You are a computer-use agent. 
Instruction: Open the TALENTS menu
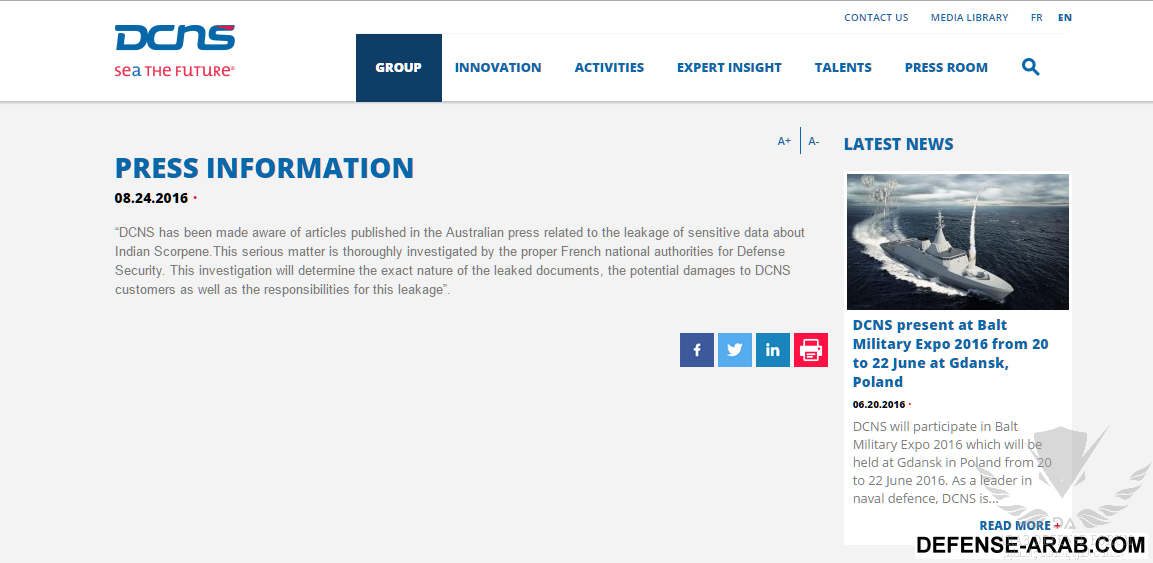point(843,68)
